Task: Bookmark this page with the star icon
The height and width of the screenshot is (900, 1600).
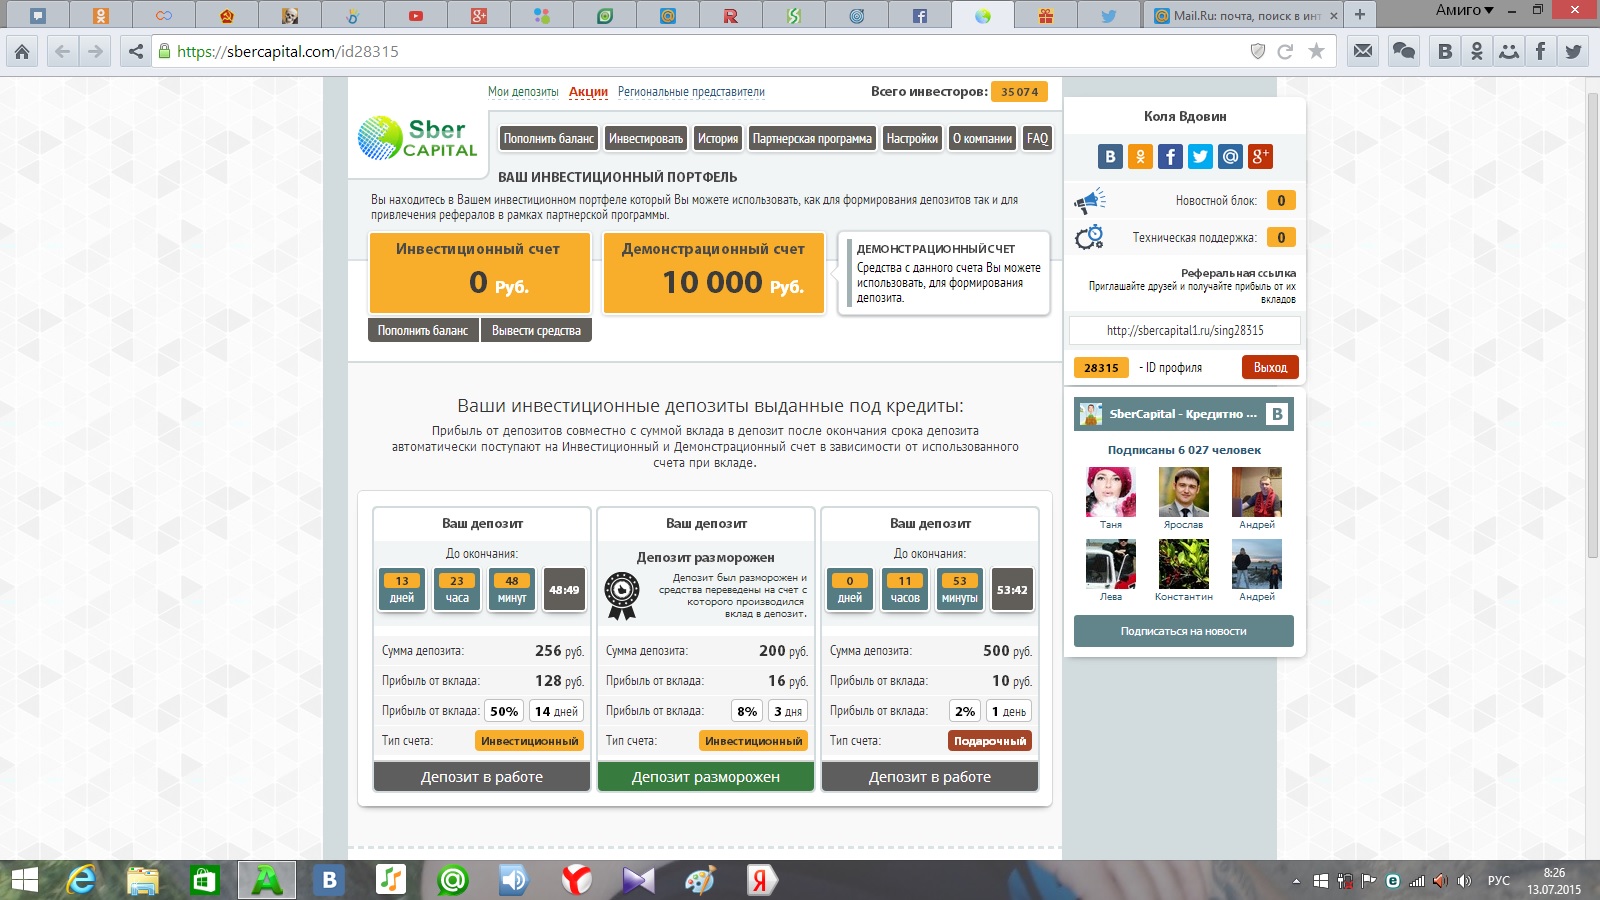Action: (1316, 51)
